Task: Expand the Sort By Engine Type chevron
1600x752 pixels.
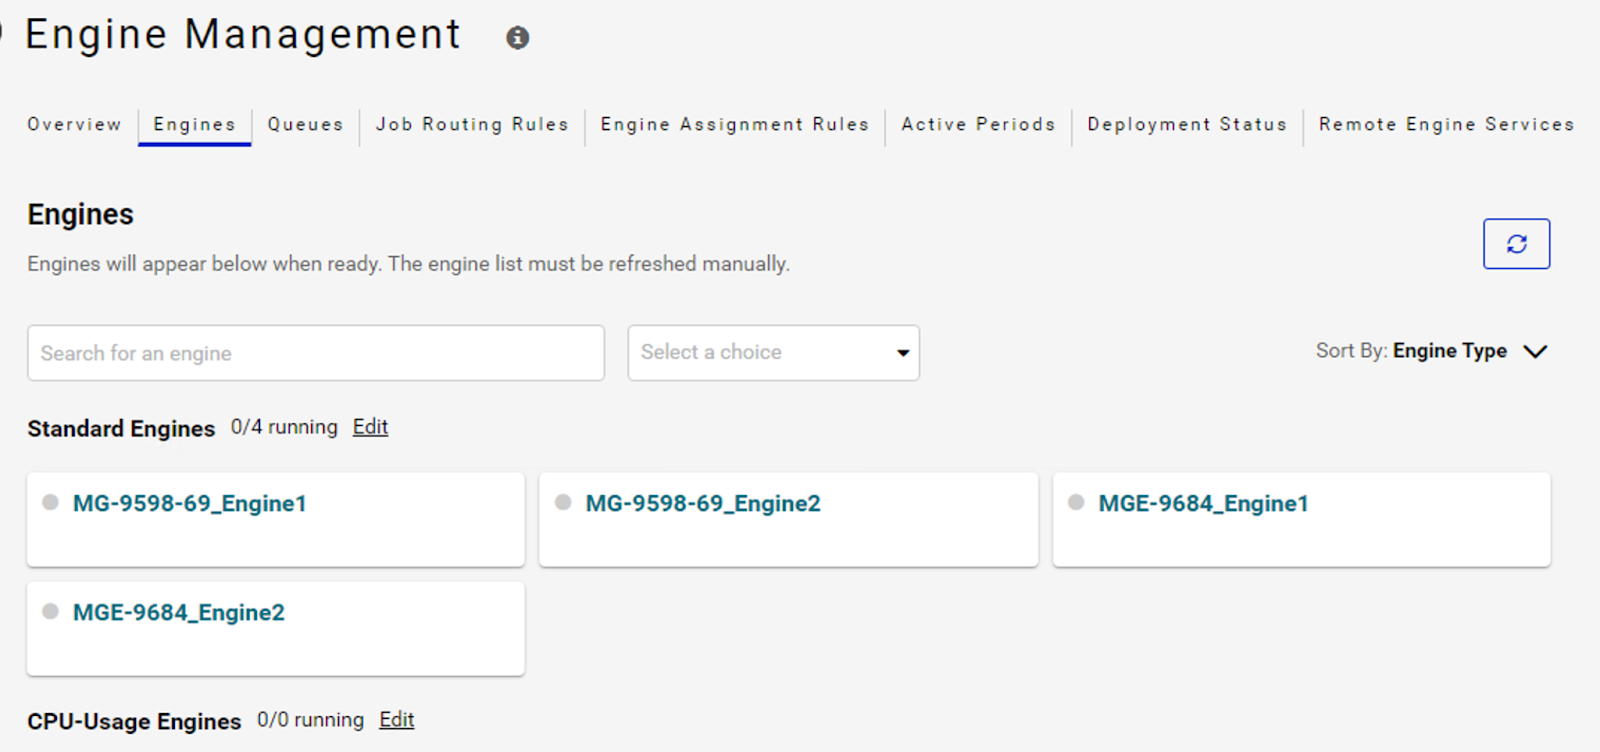Action: click(1535, 351)
